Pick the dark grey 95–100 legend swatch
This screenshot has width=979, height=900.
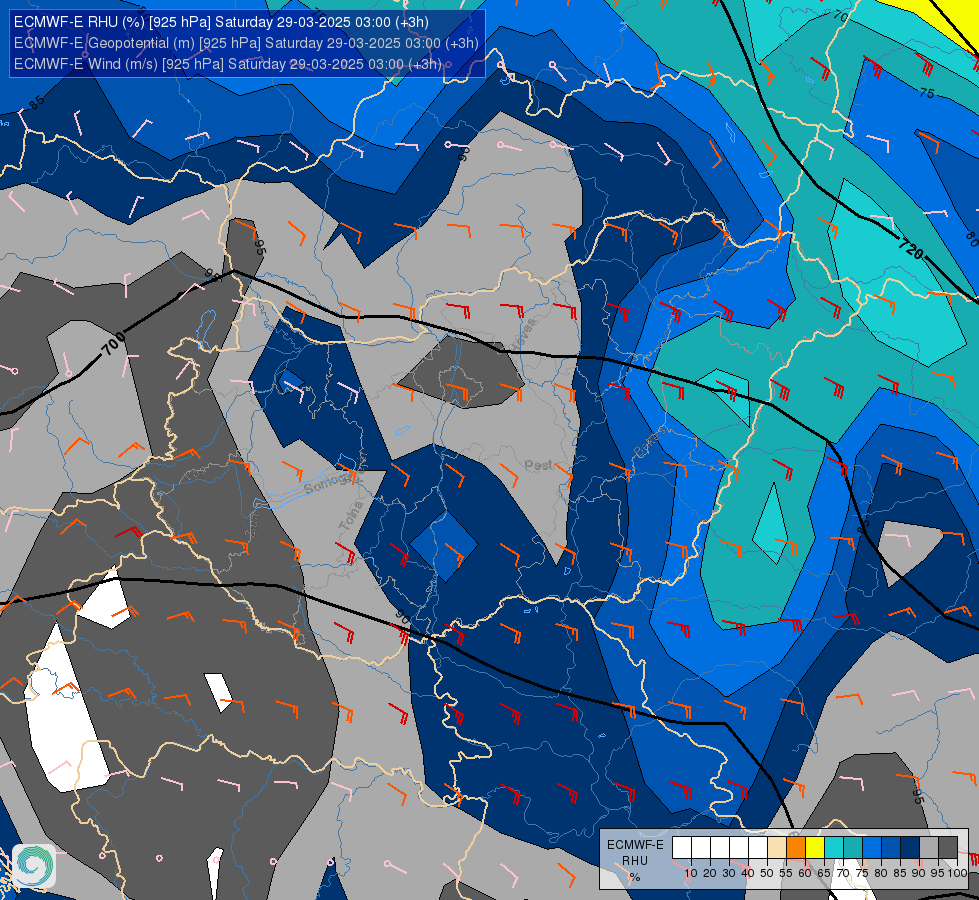(x=948, y=848)
